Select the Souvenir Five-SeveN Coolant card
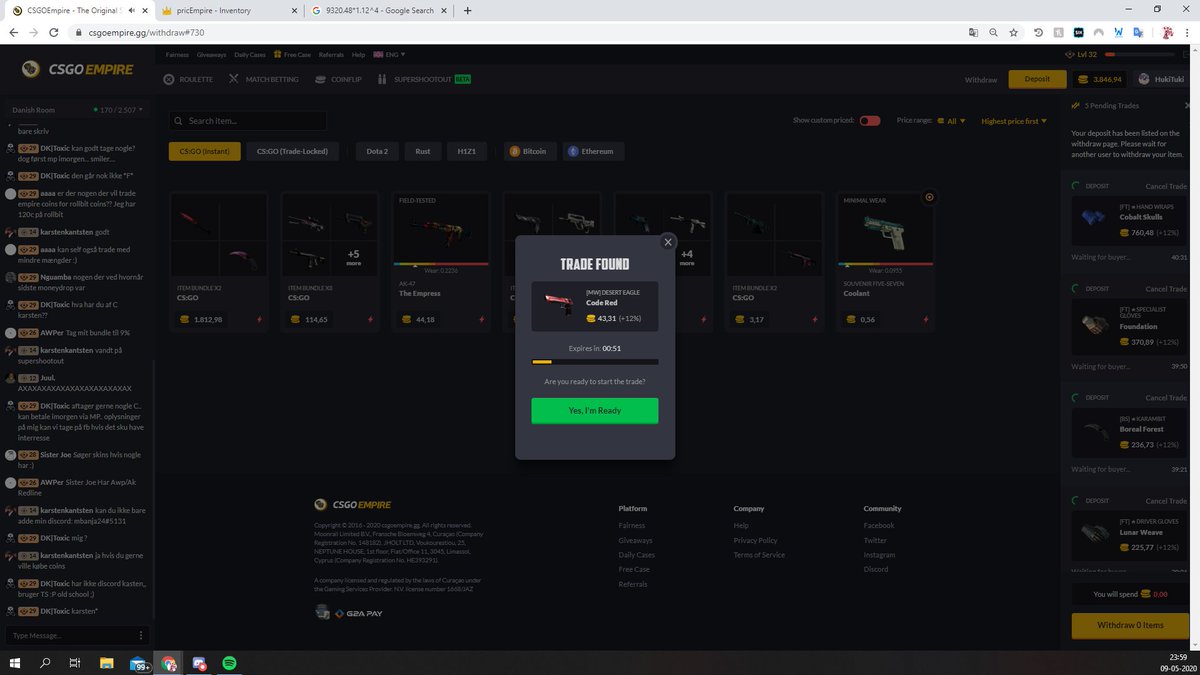The image size is (1200, 675). click(885, 264)
